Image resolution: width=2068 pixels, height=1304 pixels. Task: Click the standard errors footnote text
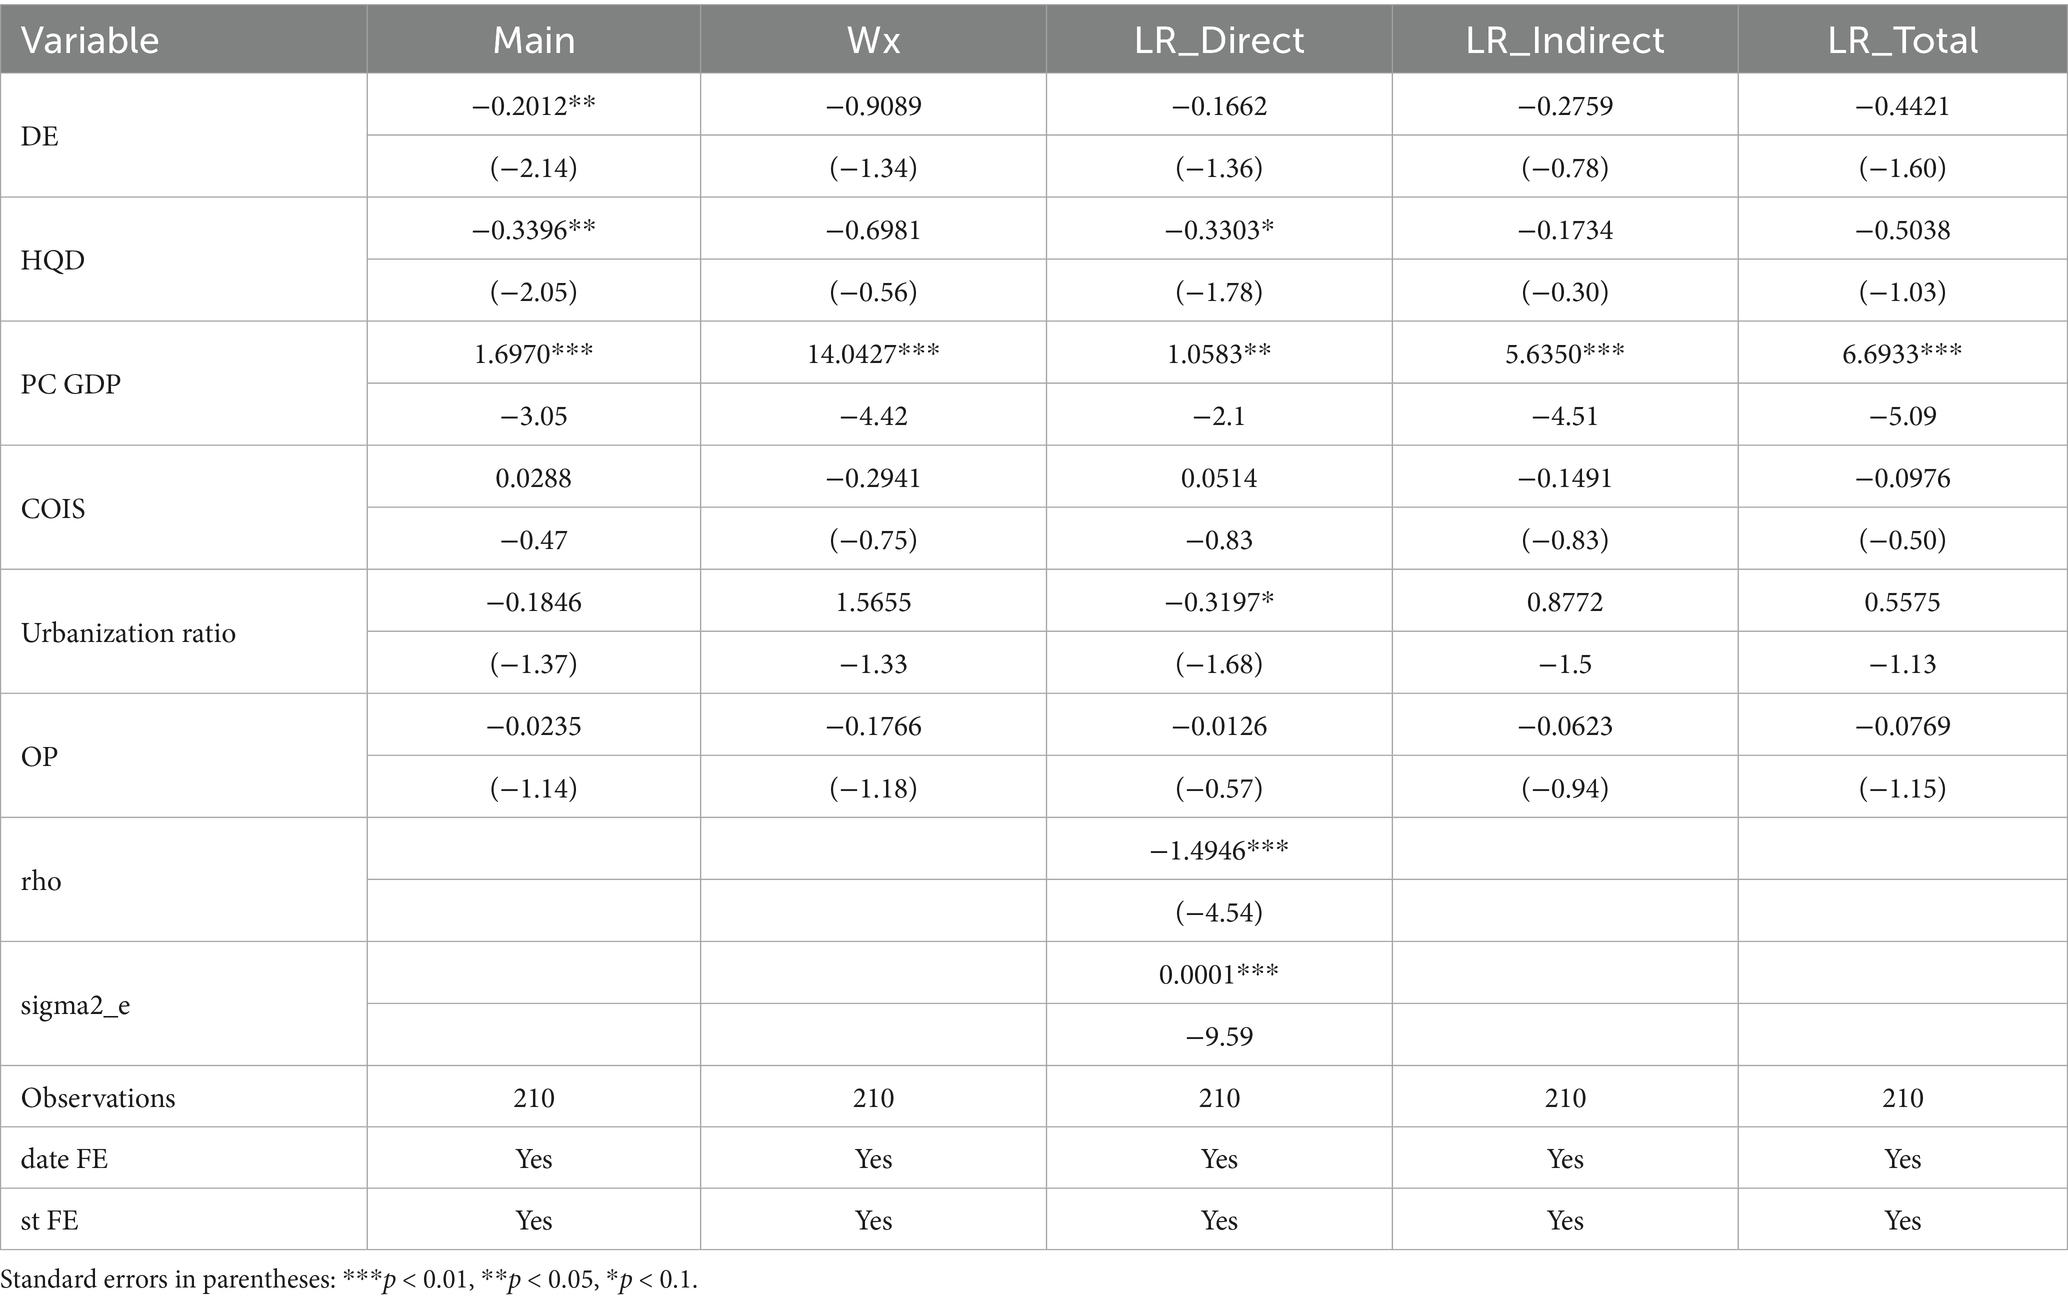349,1280
